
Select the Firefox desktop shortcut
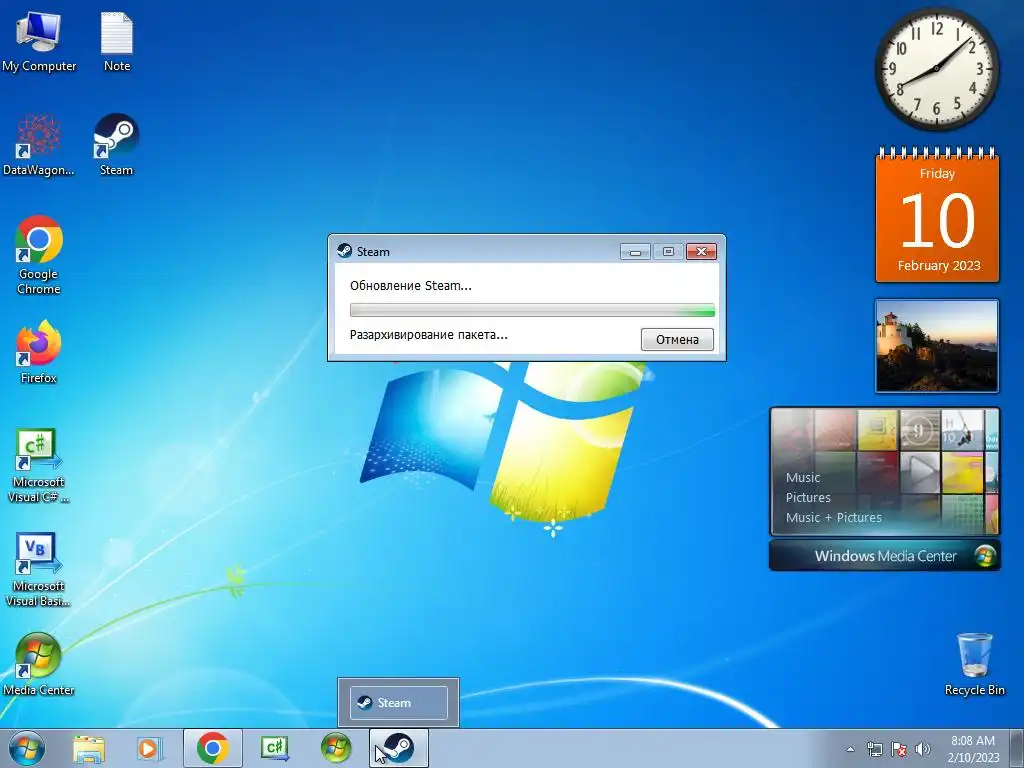point(39,351)
